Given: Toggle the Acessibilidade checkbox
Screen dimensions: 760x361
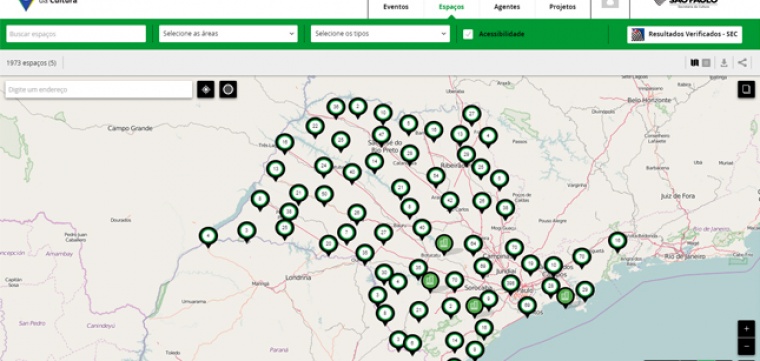Looking at the screenshot, I should point(468,34).
